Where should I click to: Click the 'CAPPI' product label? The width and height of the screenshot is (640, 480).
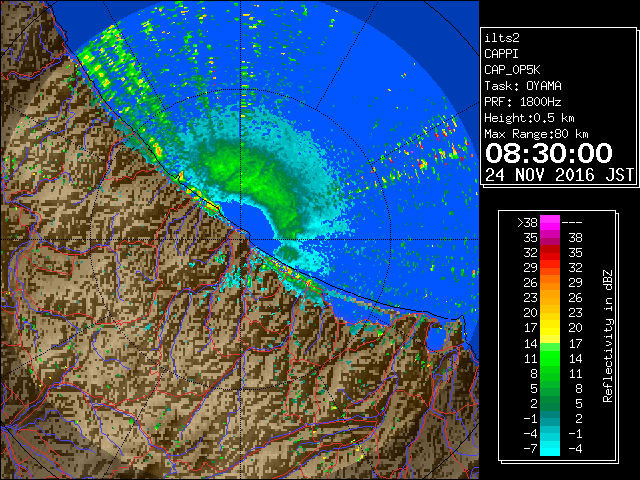pos(501,54)
